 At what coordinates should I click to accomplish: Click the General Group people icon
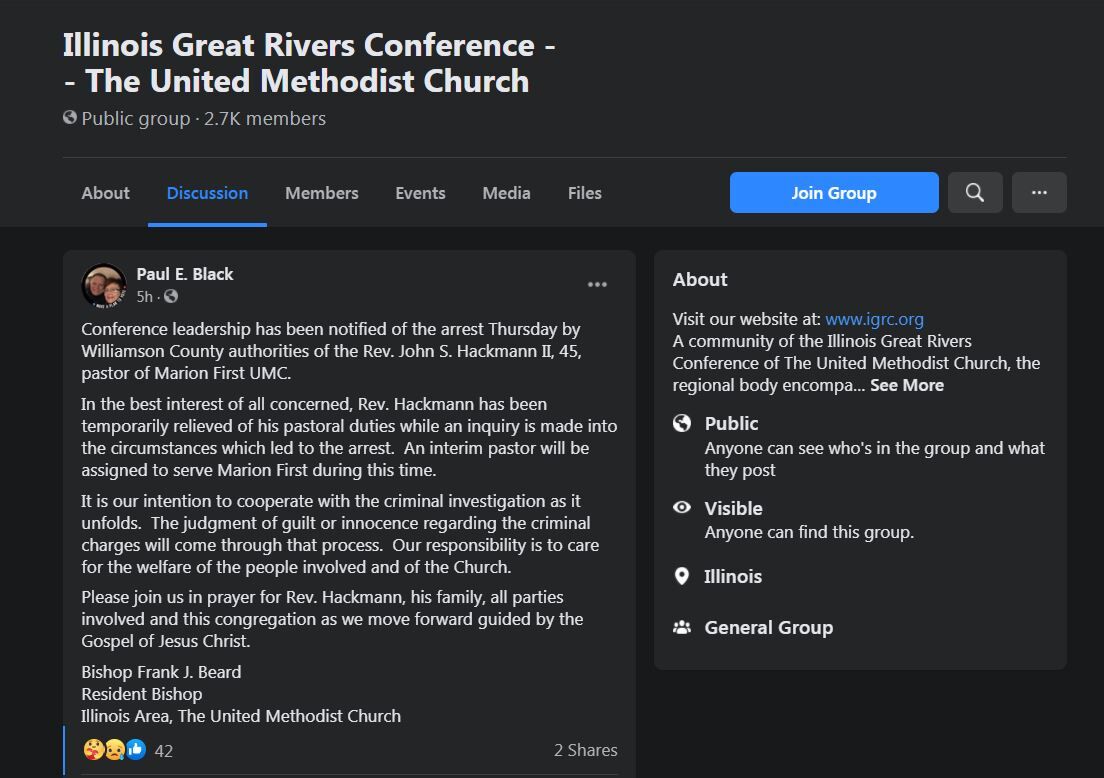(682, 628)
